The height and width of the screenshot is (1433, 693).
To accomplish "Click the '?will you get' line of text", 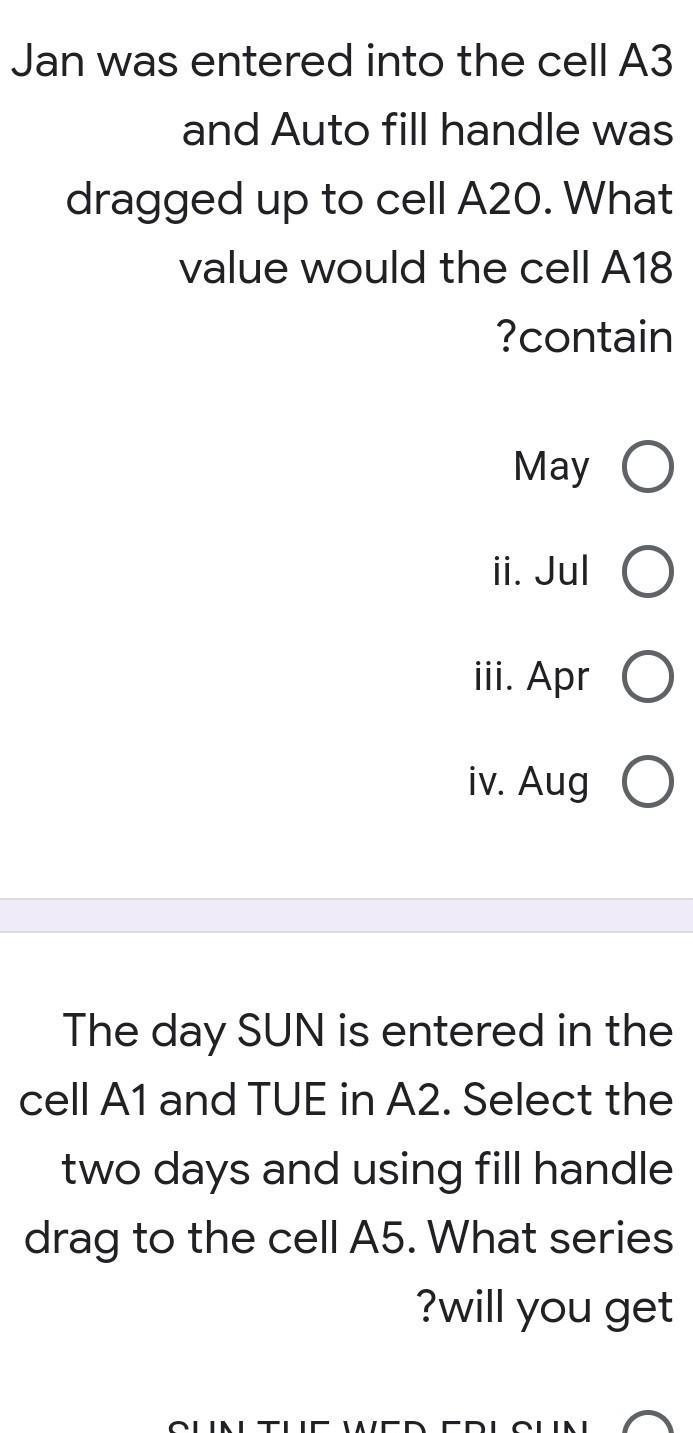I will tap(543, 1307).
